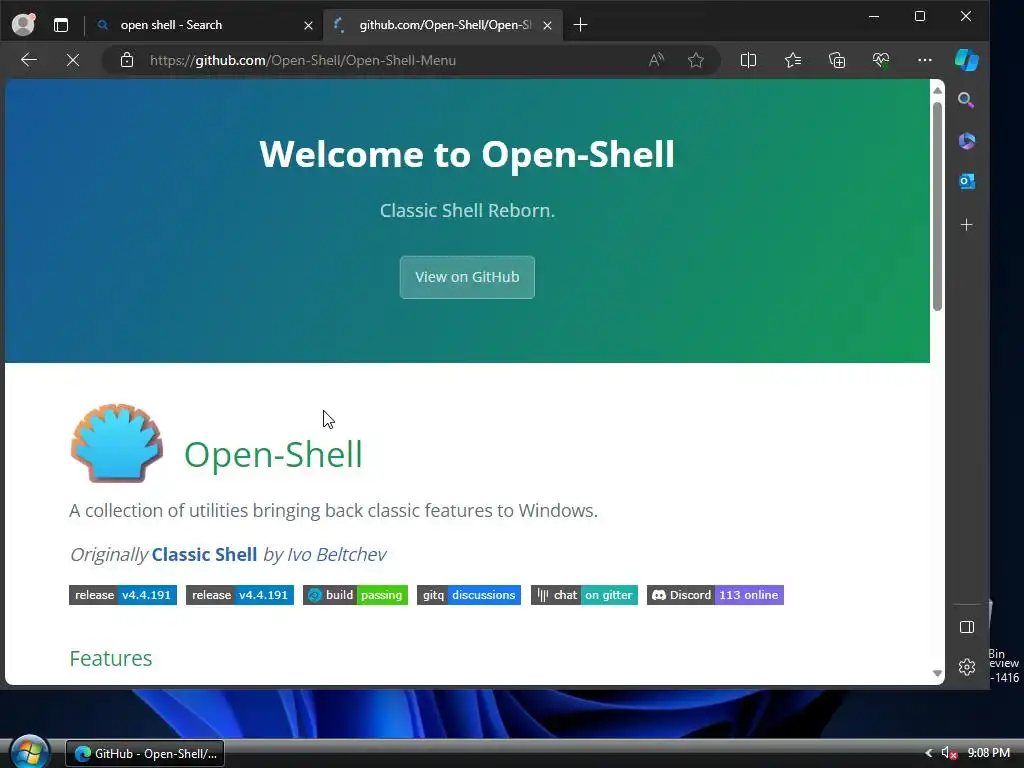The height and width of the screenshot is (768, 1024).
Task: Select the github.com/Open-Shell tab
Action: (444, 25)
